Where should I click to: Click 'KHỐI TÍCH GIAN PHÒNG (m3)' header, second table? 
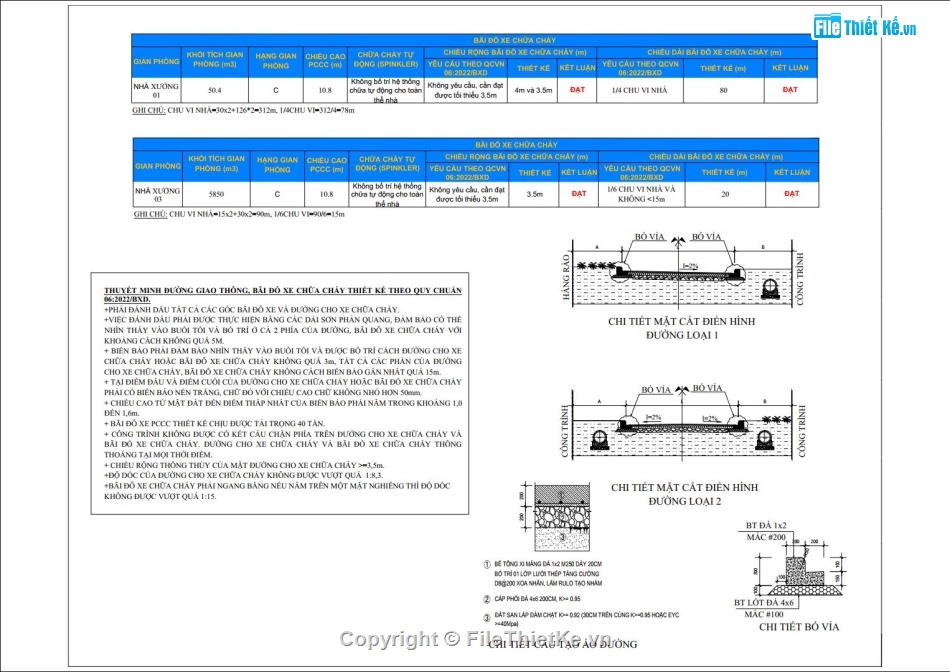tap(216, 164)
